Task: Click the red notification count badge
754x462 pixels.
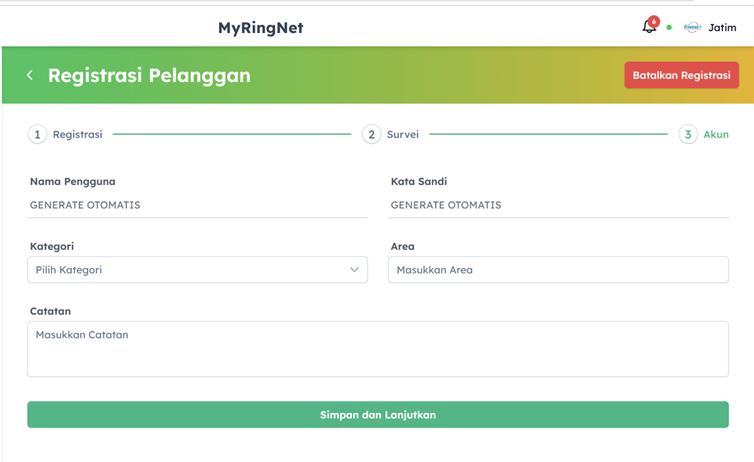Action: coord(654,21)
